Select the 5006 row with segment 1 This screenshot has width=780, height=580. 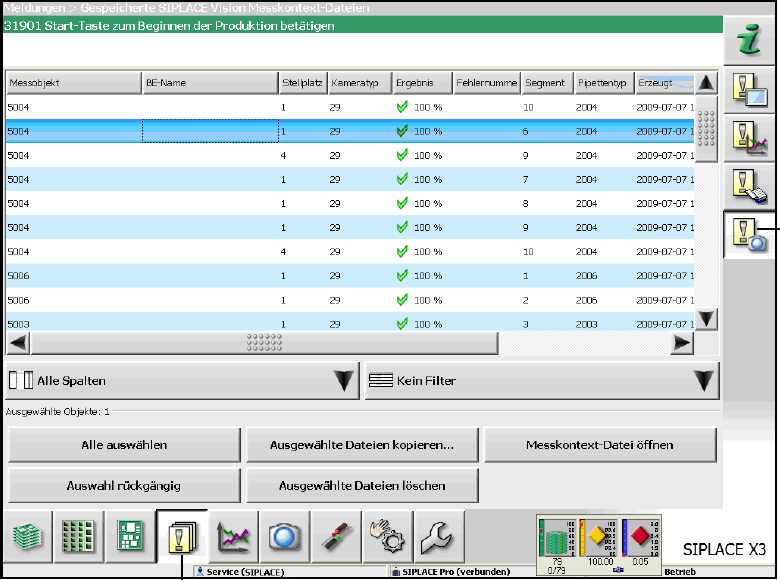[x=350, y=276]
